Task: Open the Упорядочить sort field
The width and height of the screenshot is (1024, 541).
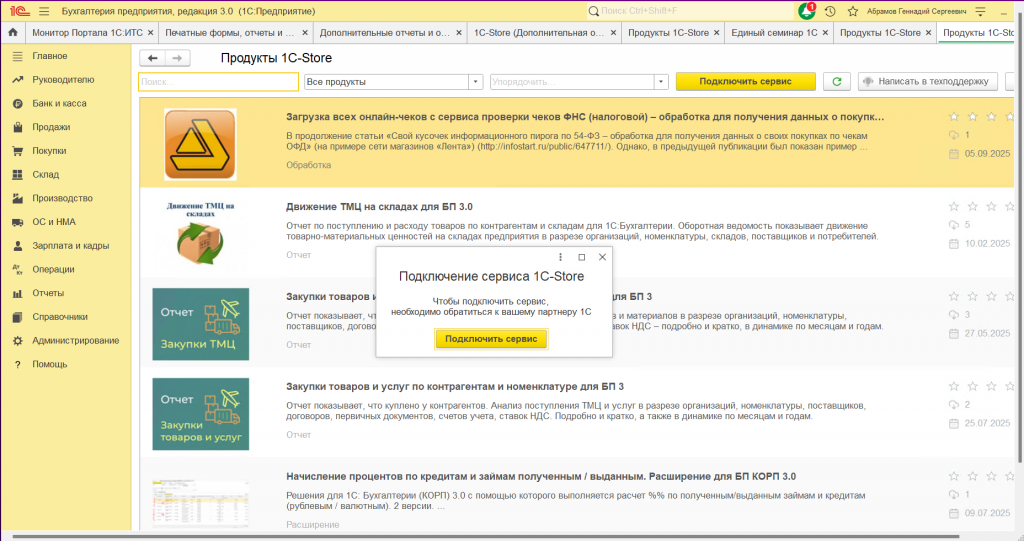Action: point(572,82)
